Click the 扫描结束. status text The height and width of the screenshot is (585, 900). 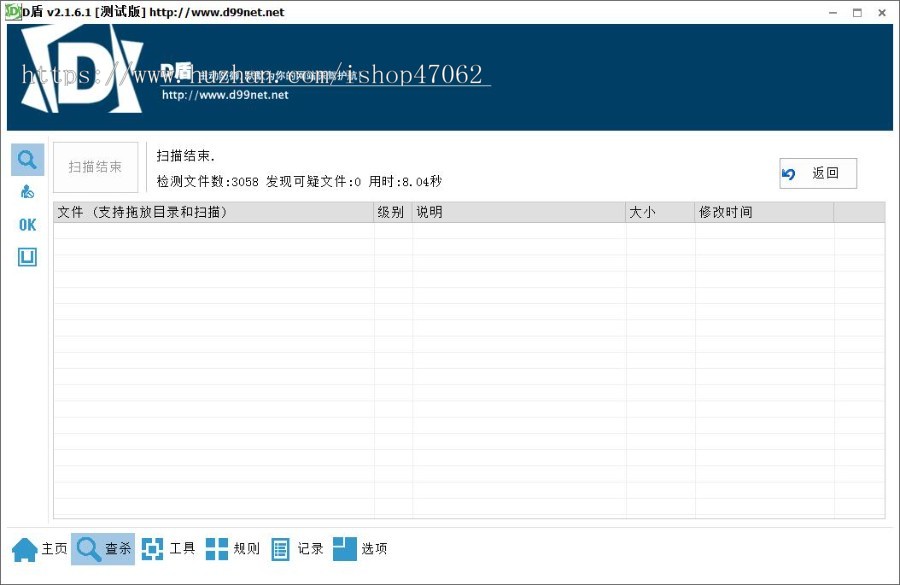[185, 156]
